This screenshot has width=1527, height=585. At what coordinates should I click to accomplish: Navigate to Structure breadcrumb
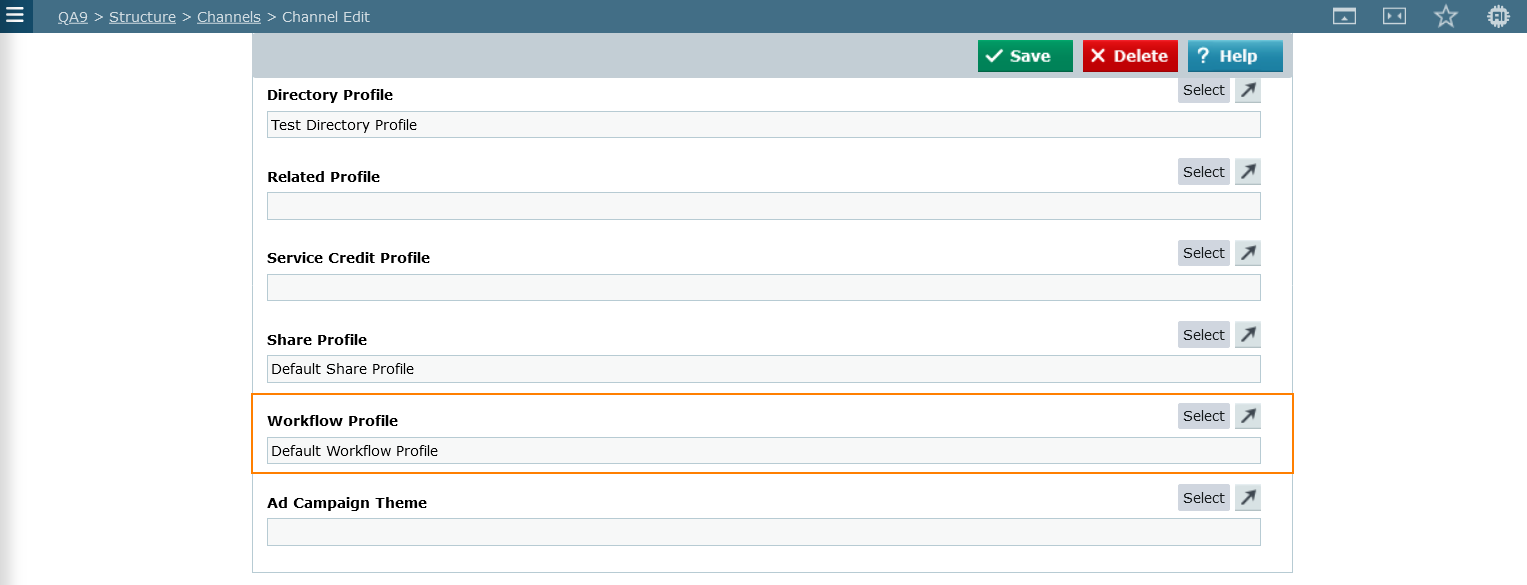pos(143,17)
